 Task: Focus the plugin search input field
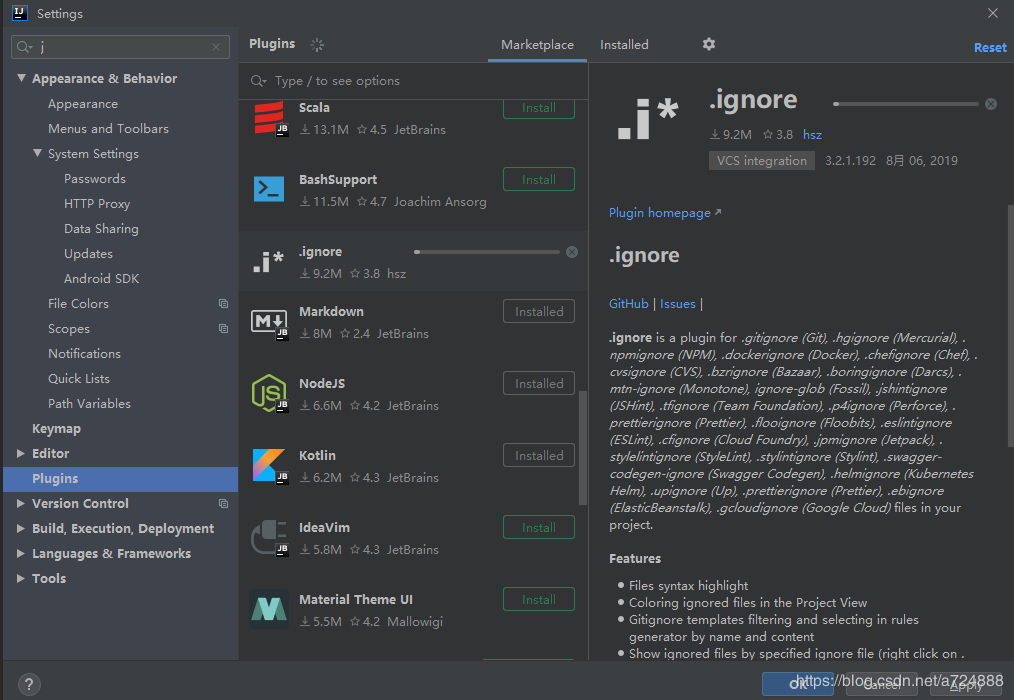tap(414, 81)
